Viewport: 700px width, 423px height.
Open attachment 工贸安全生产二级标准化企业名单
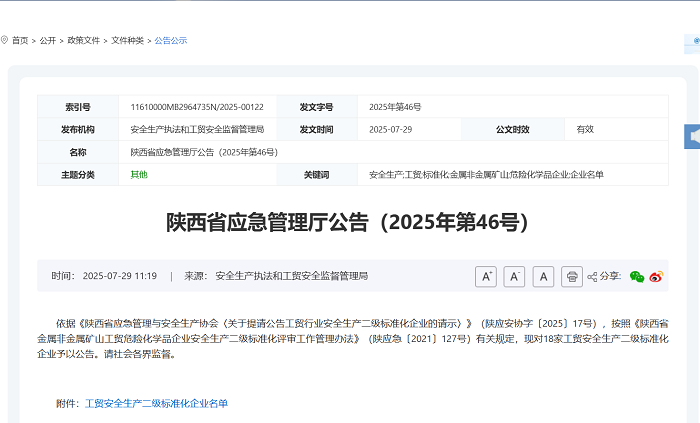point(156,403)
